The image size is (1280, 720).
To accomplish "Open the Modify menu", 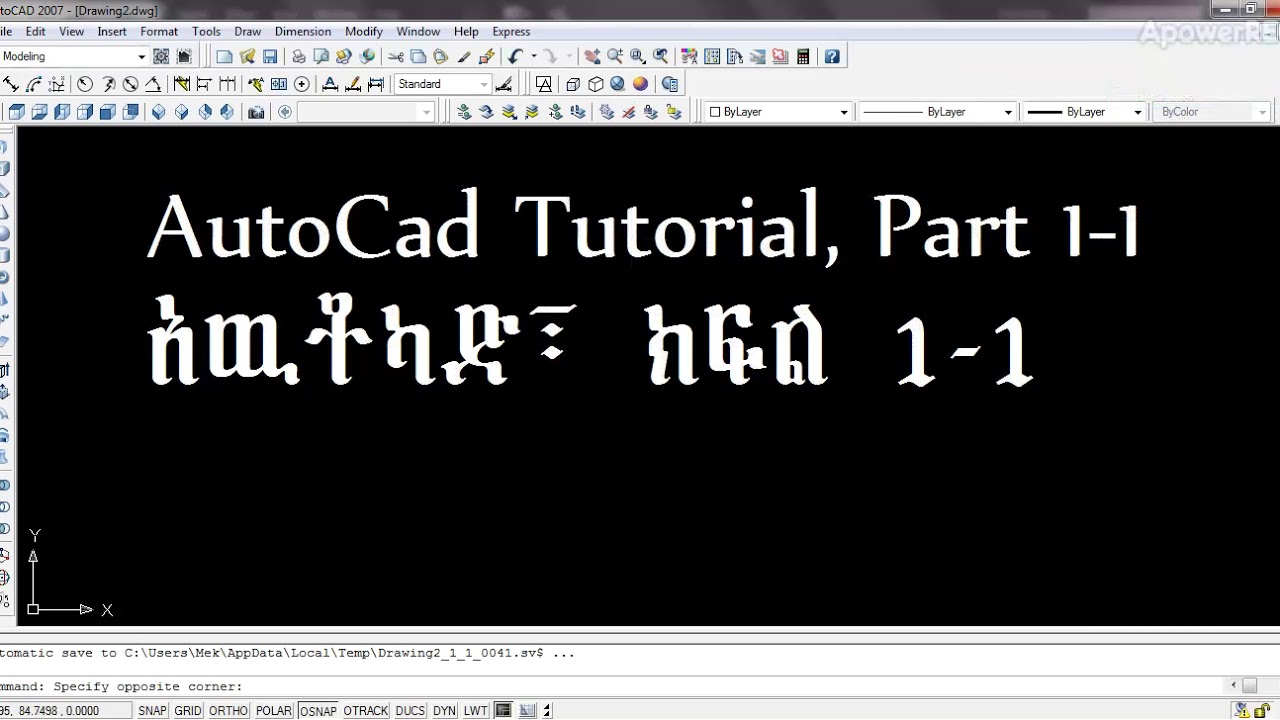I will pos(364,31).
